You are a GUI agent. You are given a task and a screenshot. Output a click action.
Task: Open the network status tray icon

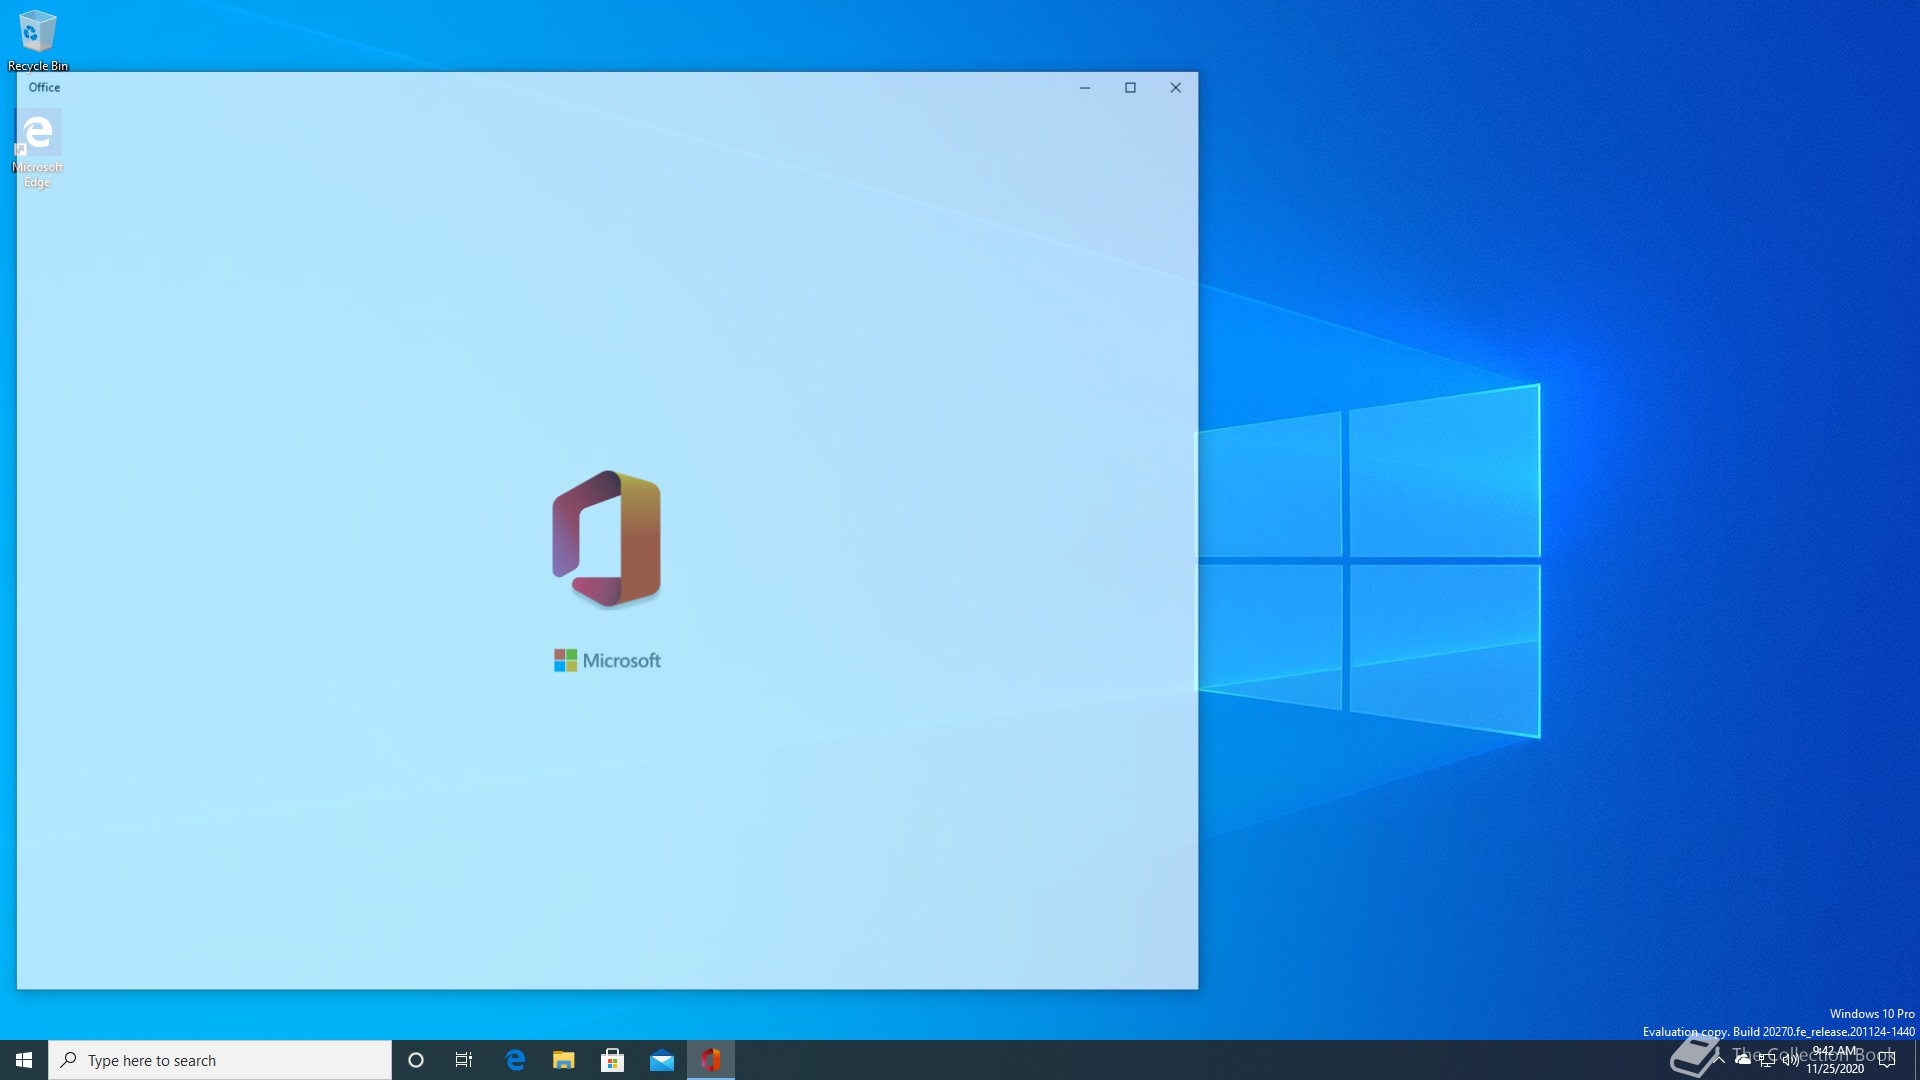point(1767,1060)
